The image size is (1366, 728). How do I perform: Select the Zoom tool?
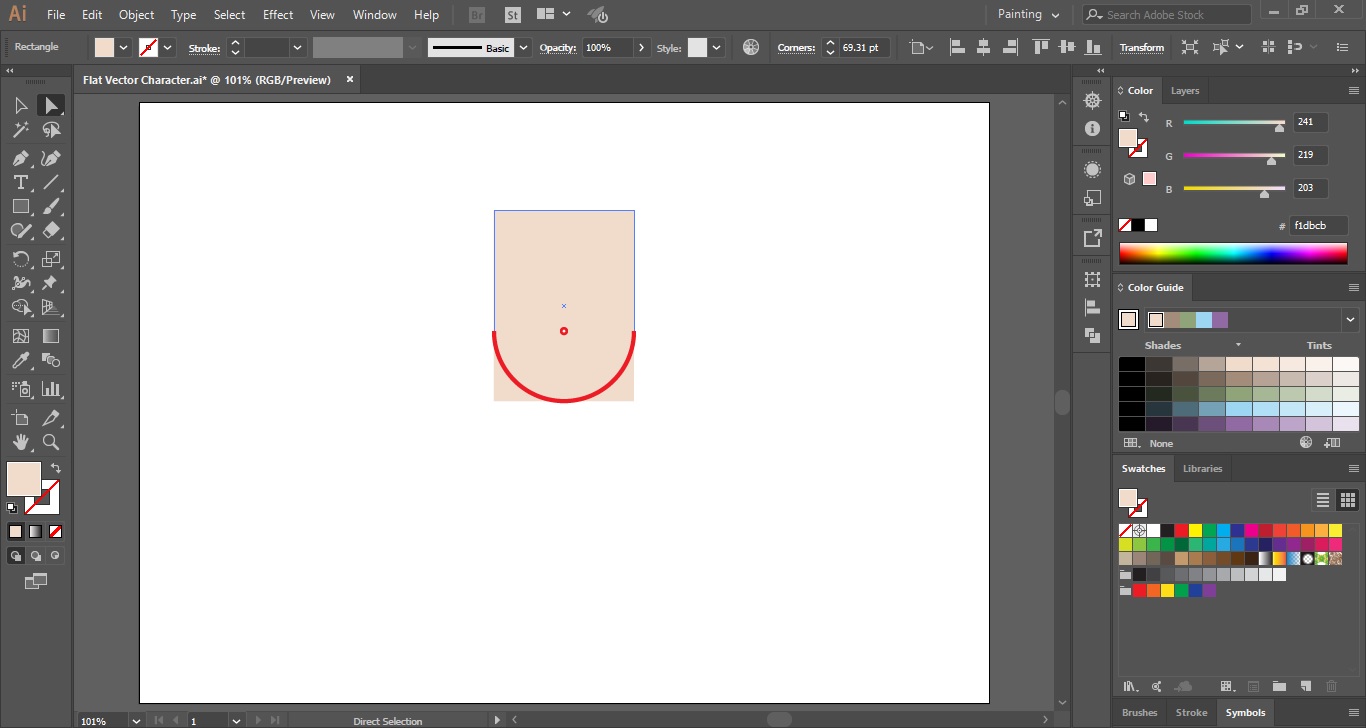pyautogui.click(x=50, y=442)
